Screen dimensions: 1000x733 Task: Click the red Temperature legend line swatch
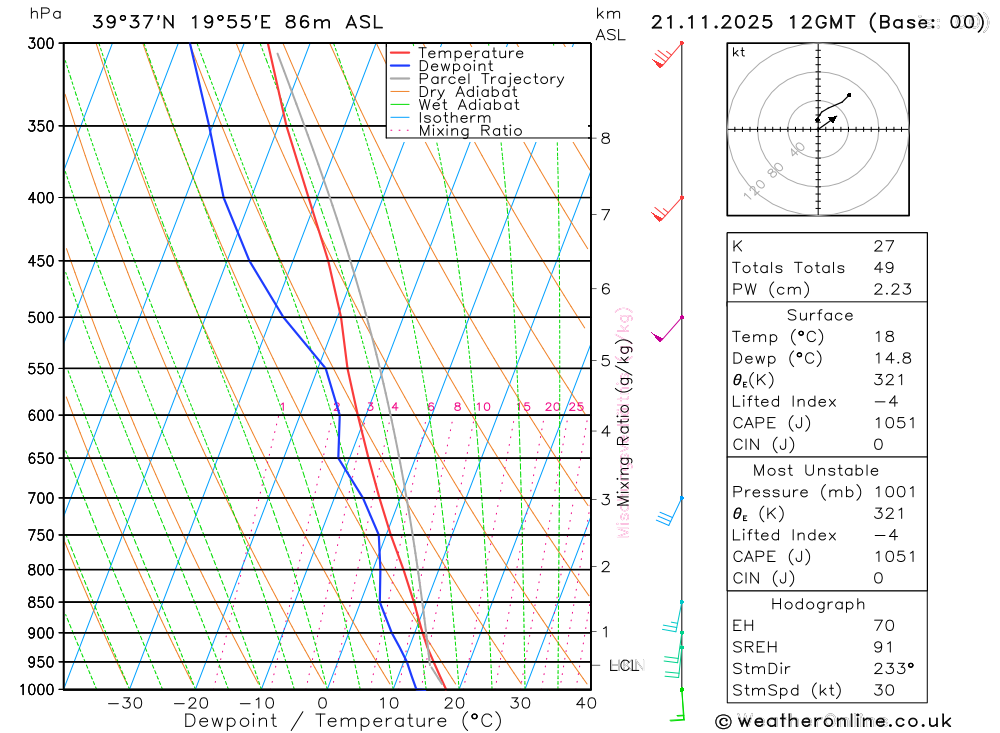pyautogui.click(x=400, y=53)
